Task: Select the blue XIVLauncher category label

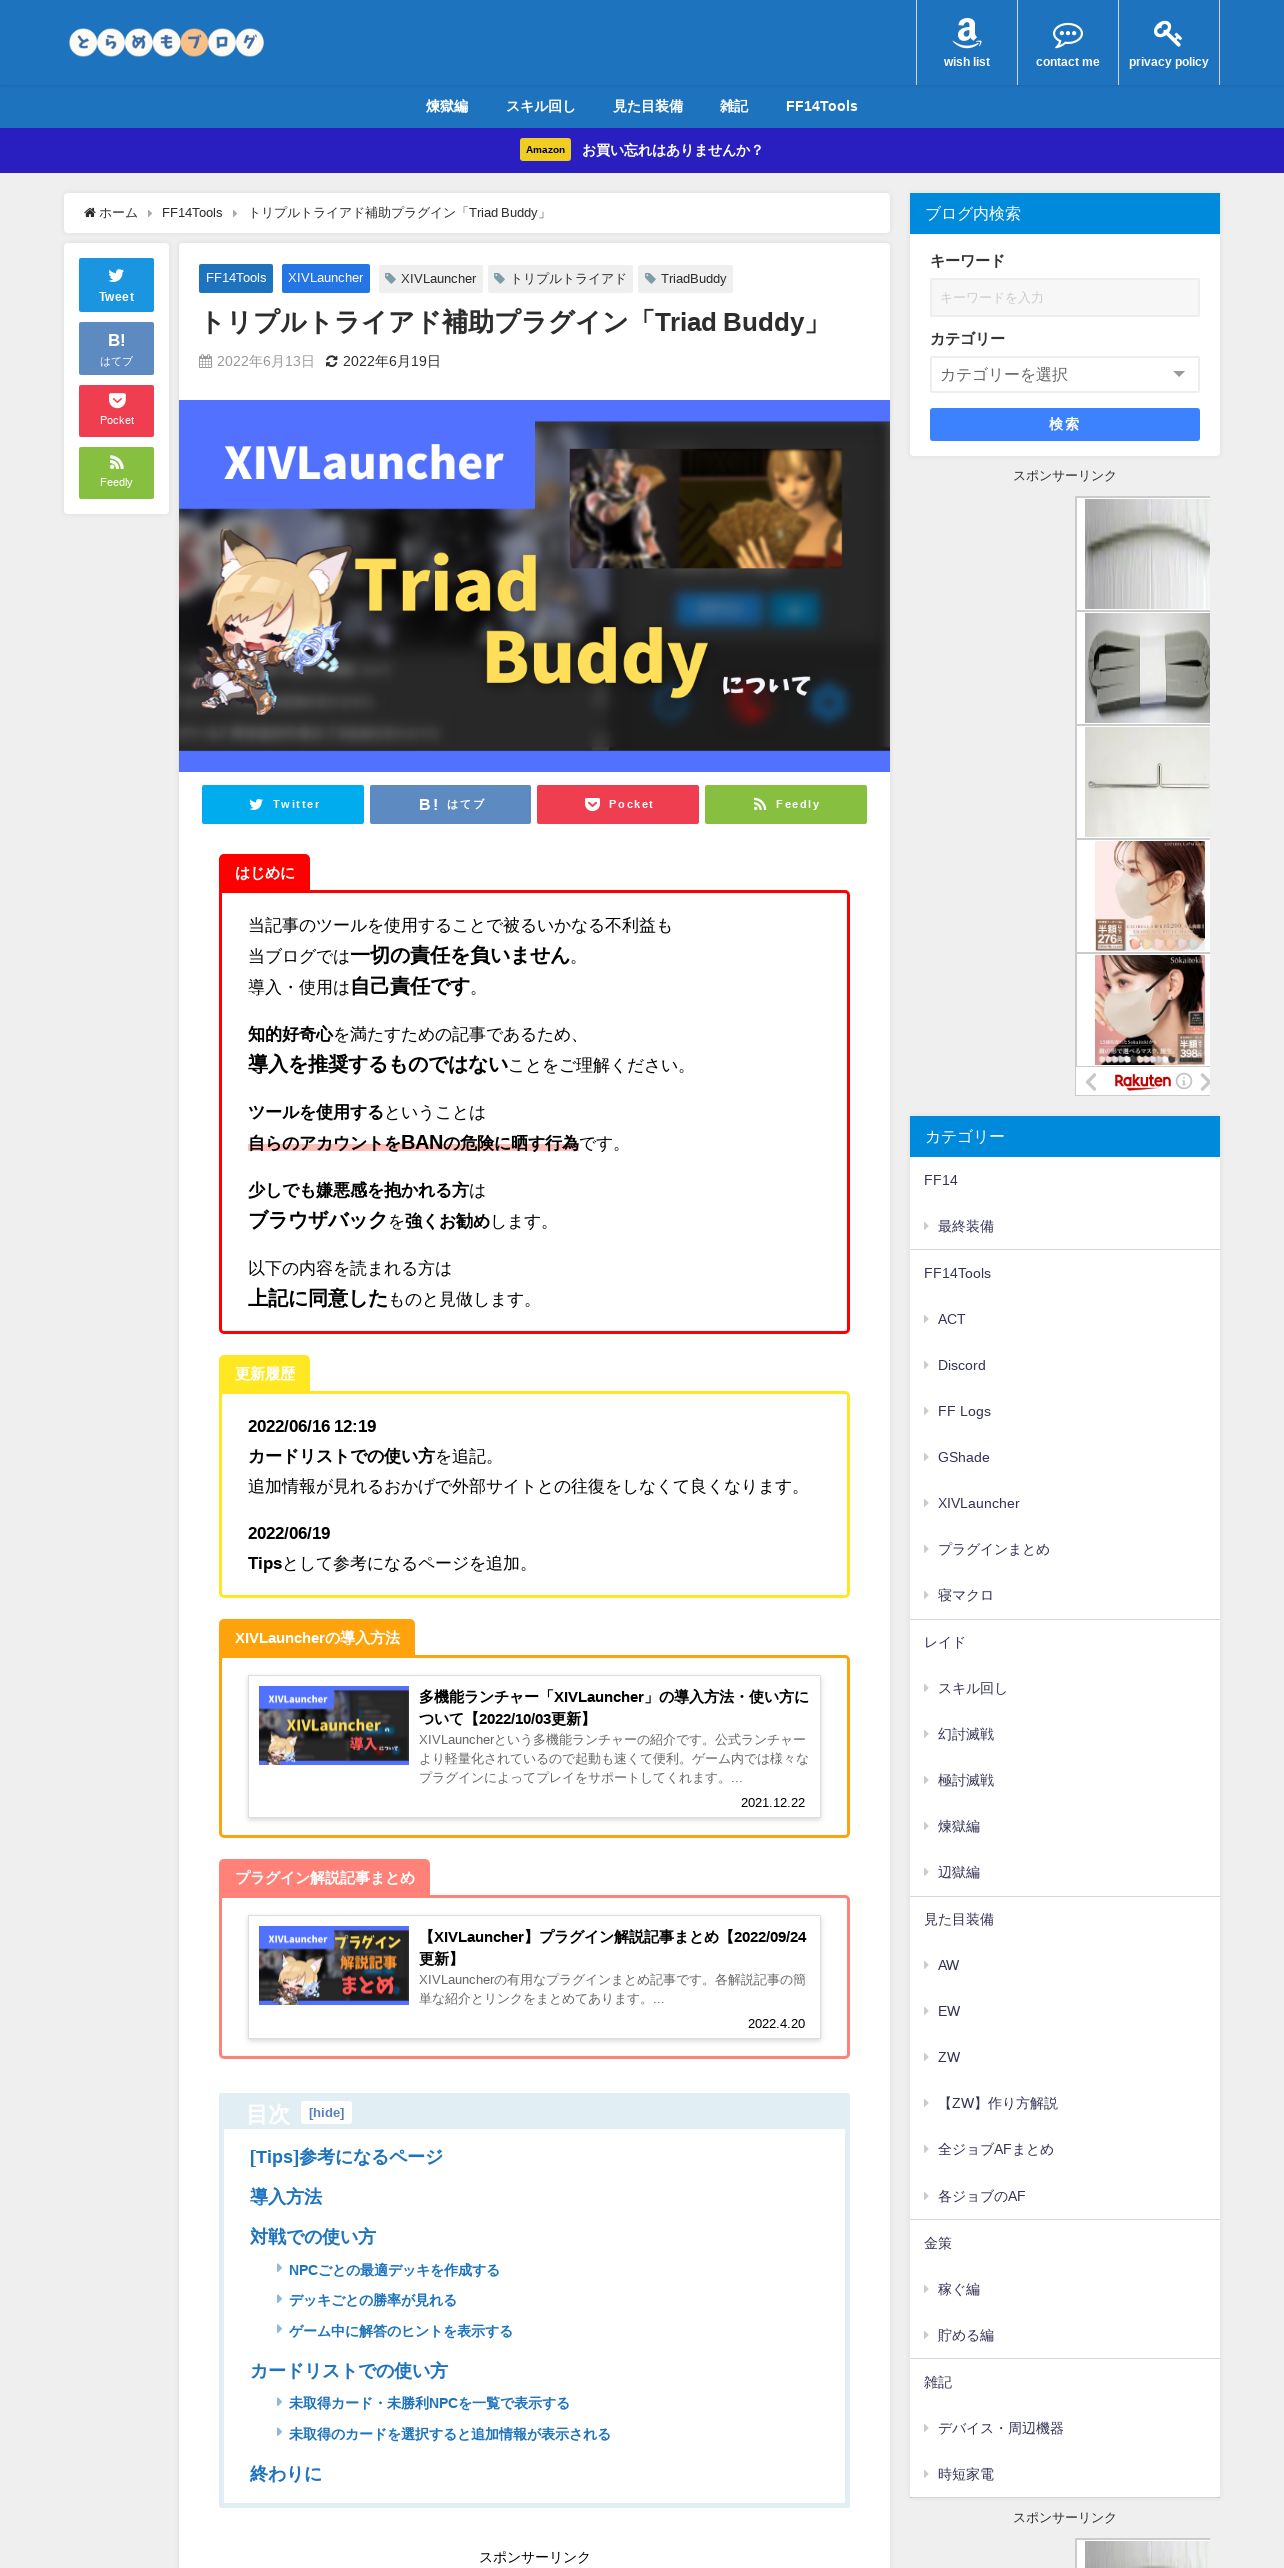Action: pyautogui.click(x=325, y=278)
